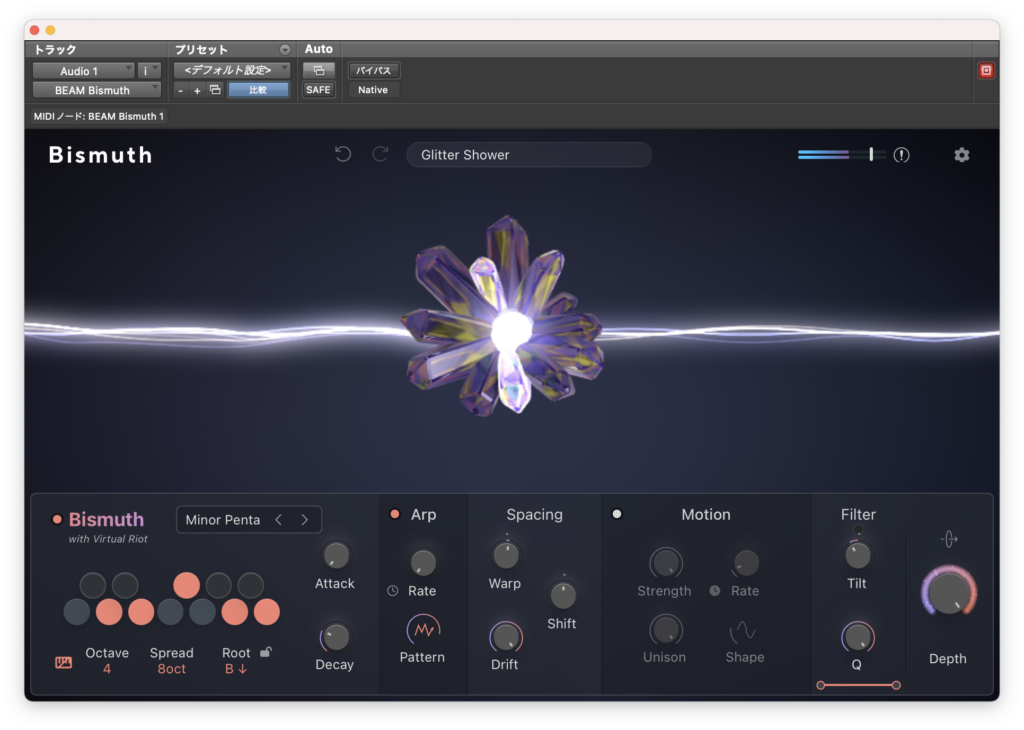Image resolution: width=1024 pixels, height=730 pixels.
Task: Click the redo arrow icon
Action: (x=380, y=154)
